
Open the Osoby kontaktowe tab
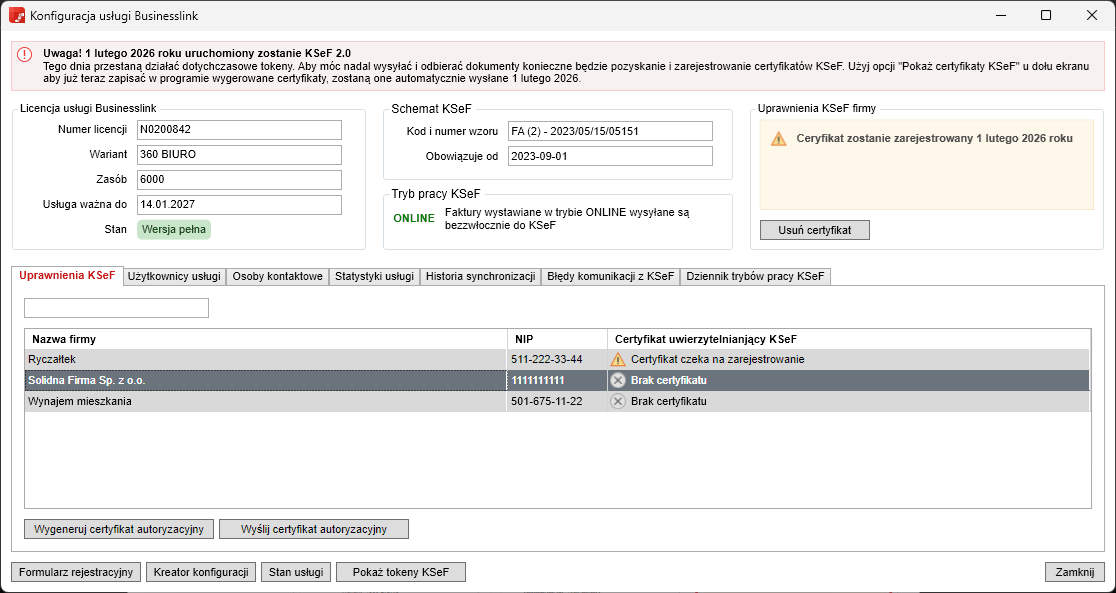pos(277,276)
